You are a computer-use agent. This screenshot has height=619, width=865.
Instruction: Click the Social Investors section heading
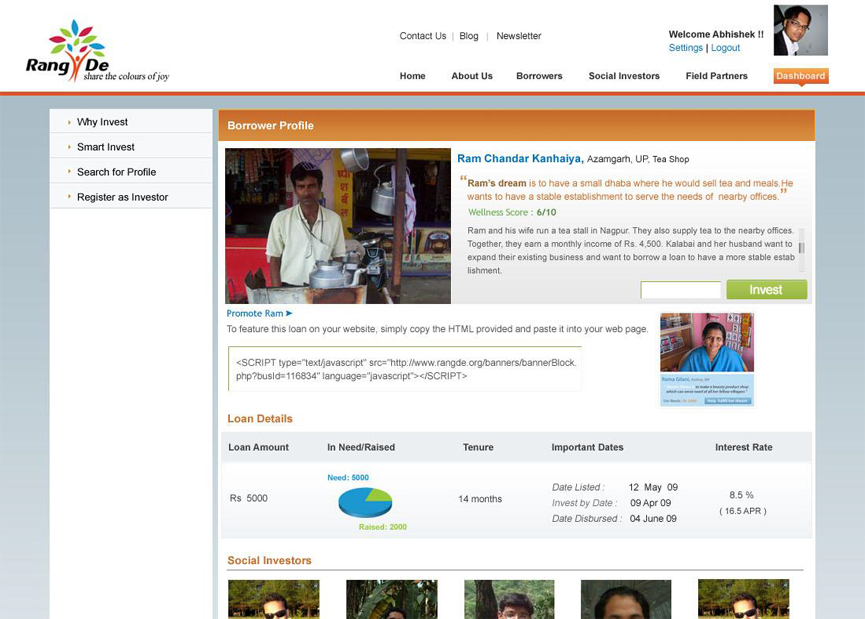pos(269,561)
